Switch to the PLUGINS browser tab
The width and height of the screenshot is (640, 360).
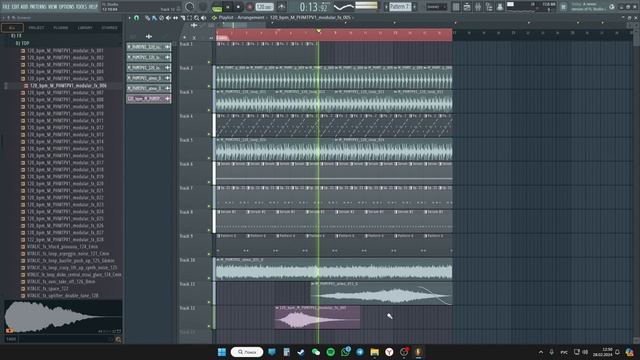pos(61,28)
